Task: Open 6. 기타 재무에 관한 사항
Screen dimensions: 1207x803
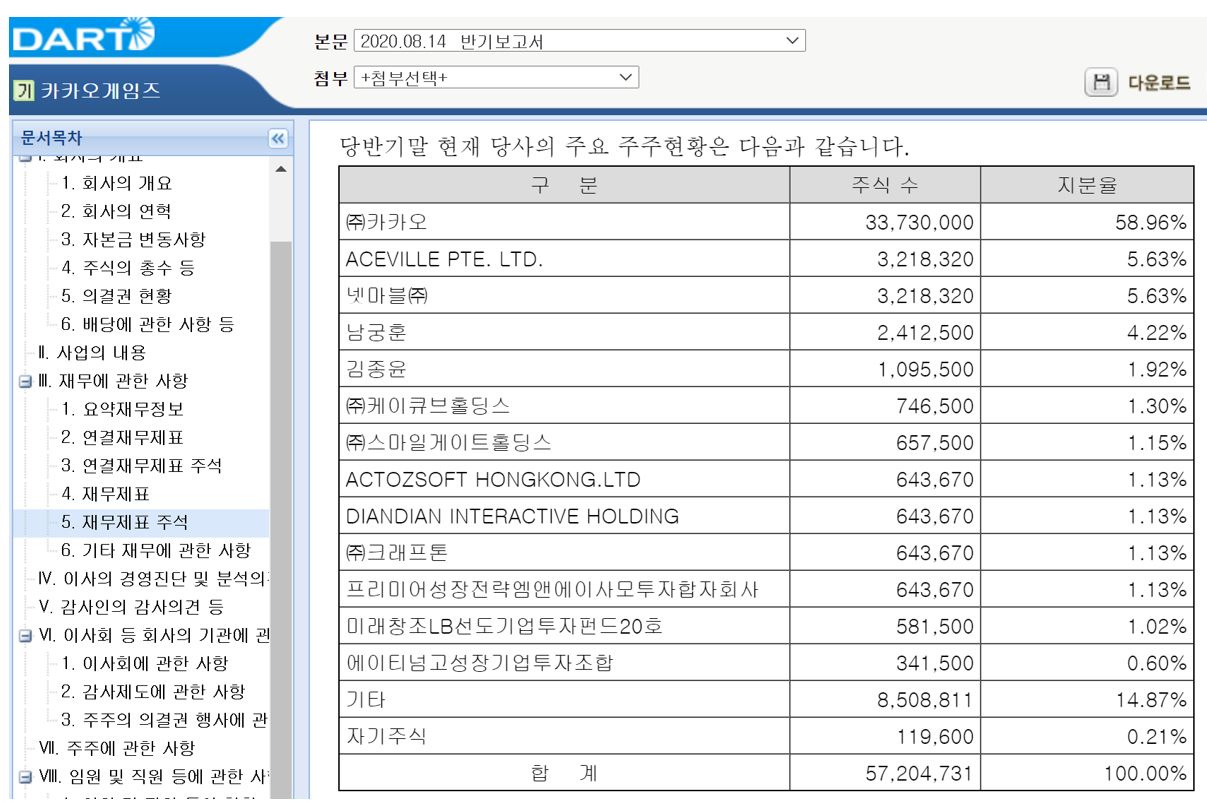Action: [155, 550]
